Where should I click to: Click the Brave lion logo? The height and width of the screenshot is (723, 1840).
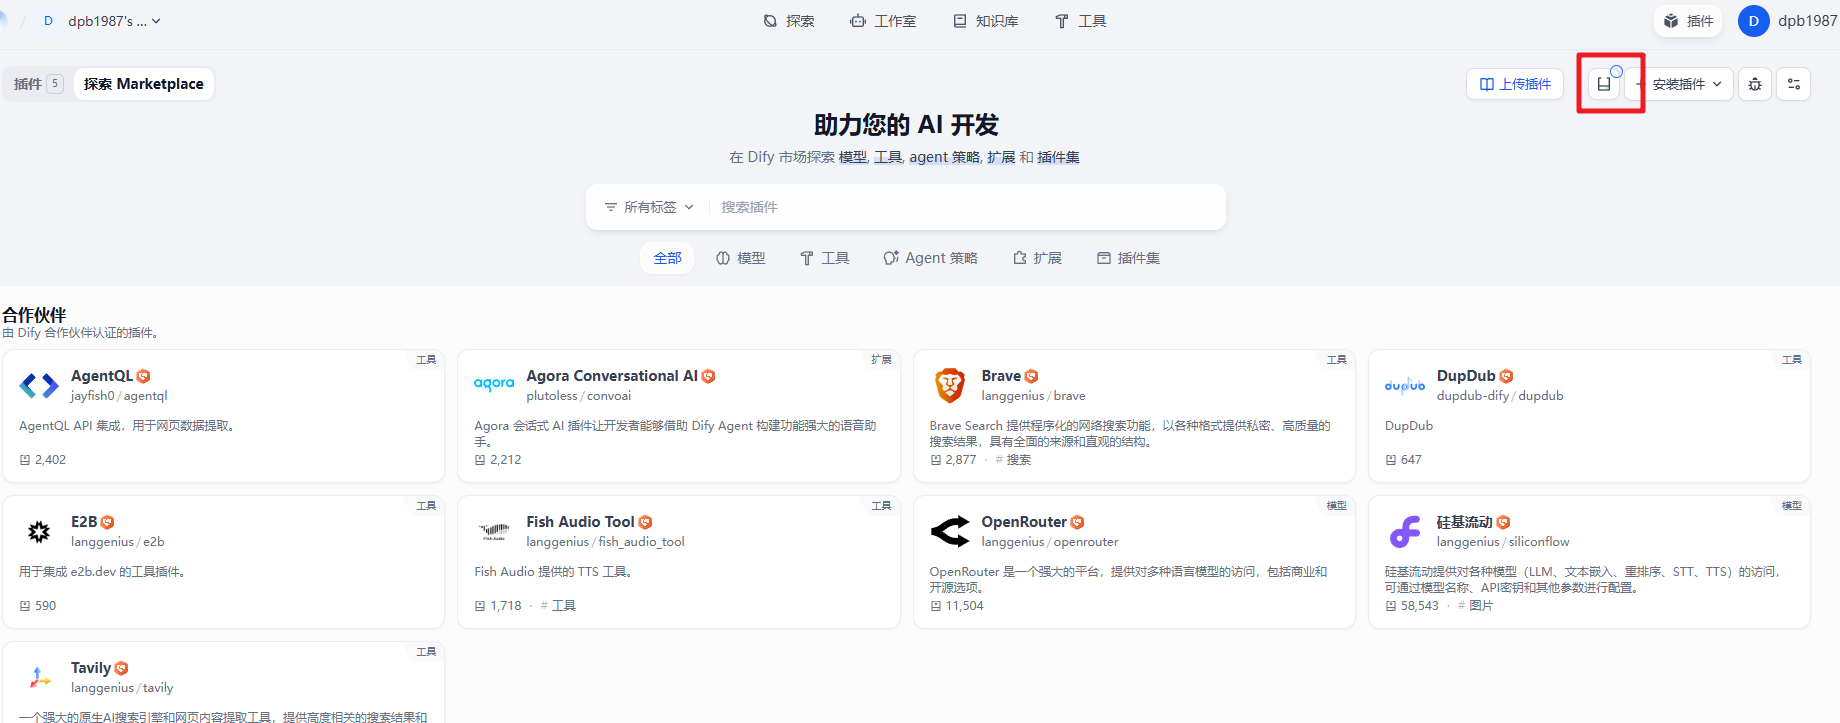(949, 385)
